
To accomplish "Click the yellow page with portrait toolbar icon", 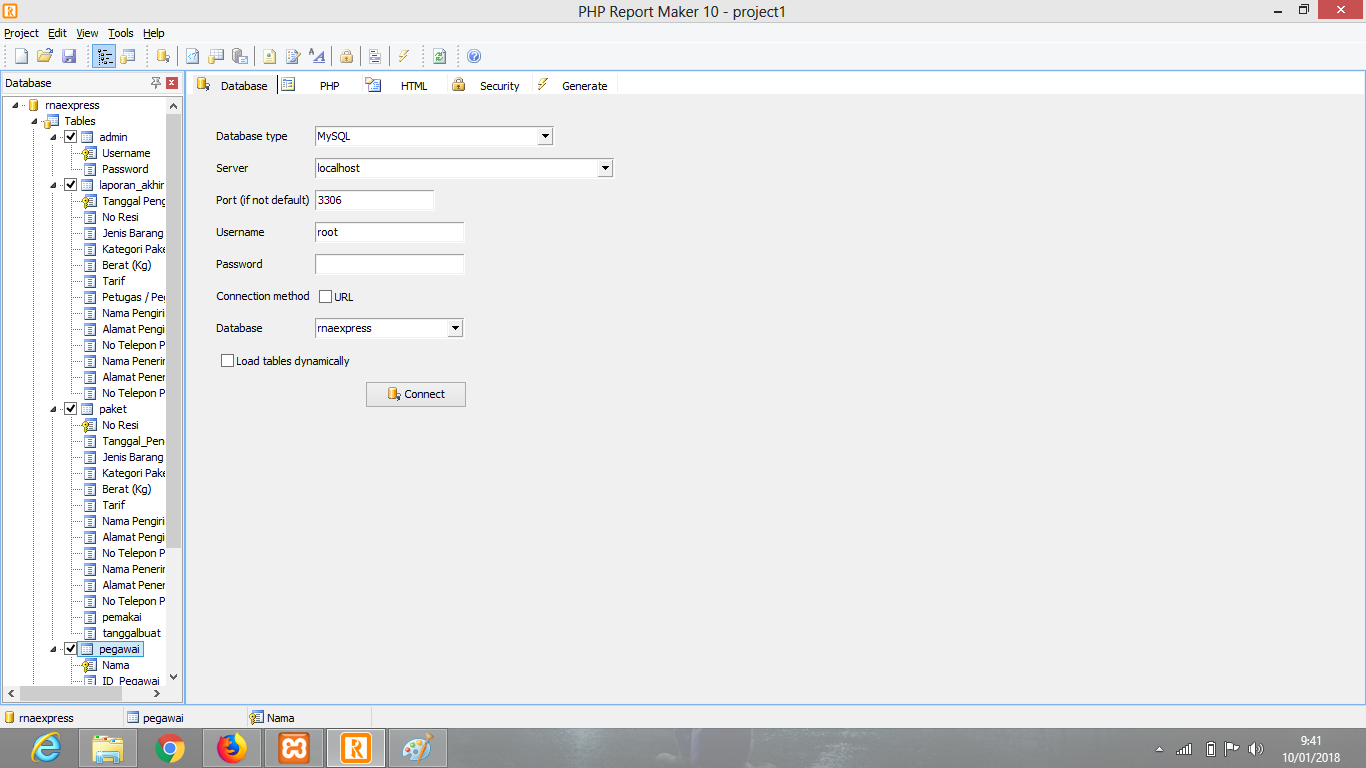I will 269,56.
